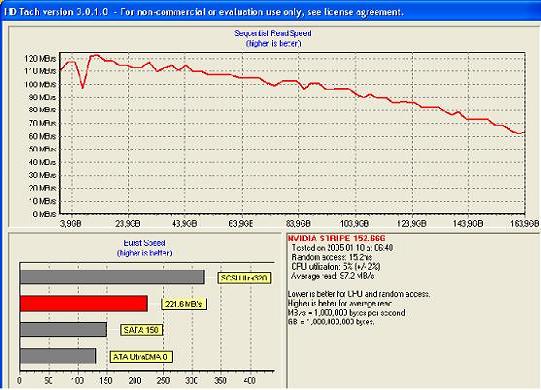Click the '83.9GB' x-axis label

(x=298, y=224)
